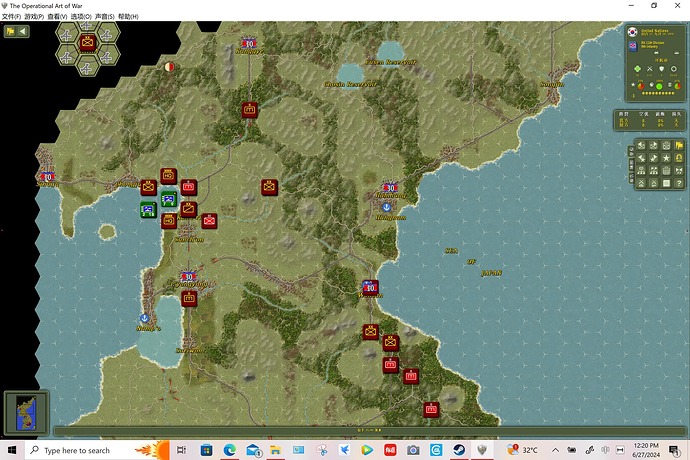Click the white square button in the command grid
This screenshot has width=690, height=460.
point(666,183)
